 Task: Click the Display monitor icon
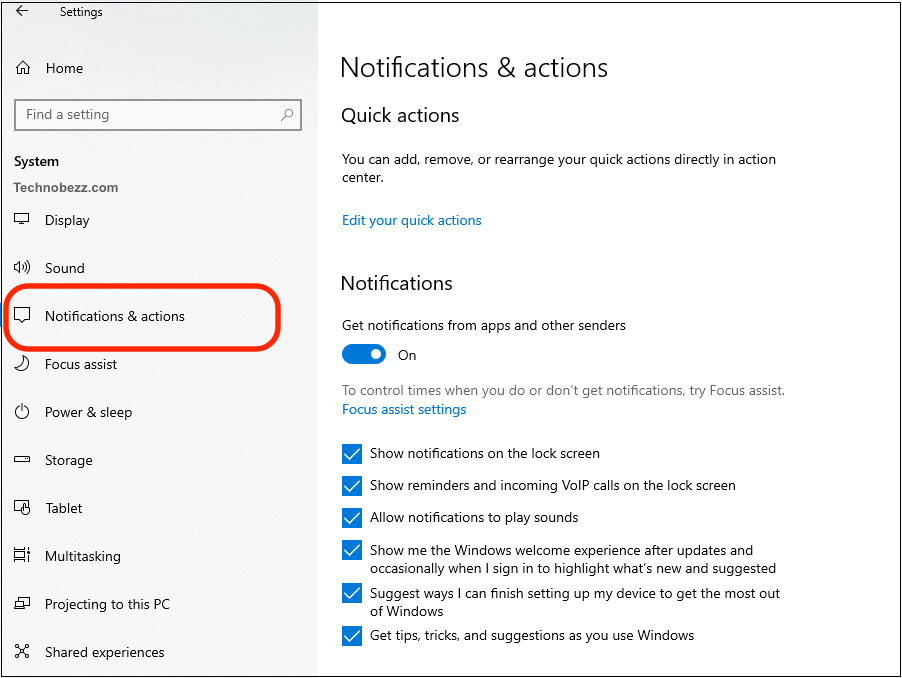[x=22, y=219]
